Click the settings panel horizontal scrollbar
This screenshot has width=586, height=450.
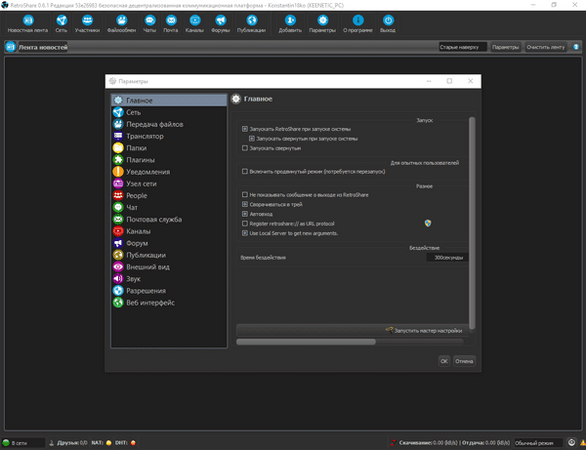point(306,342)
